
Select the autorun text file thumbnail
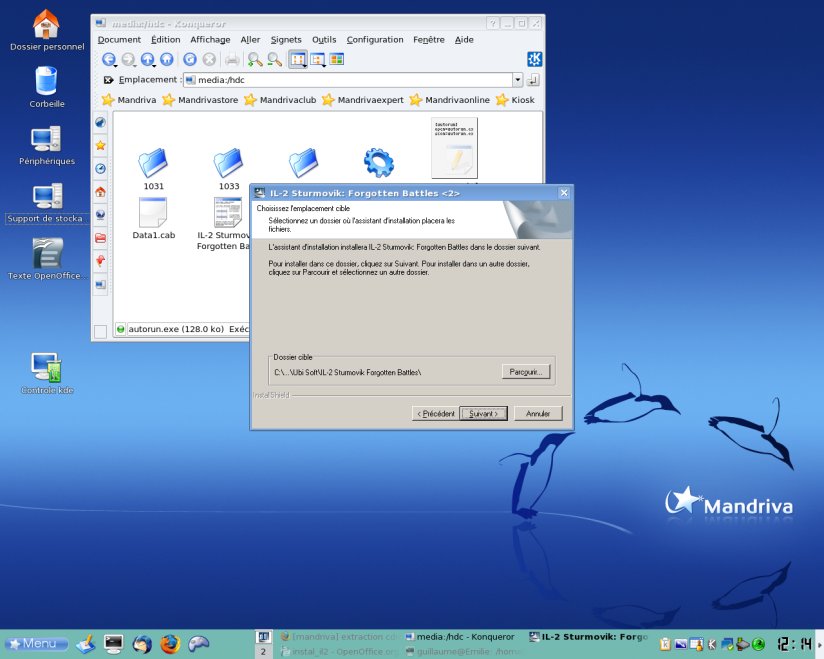coord(454,148)
